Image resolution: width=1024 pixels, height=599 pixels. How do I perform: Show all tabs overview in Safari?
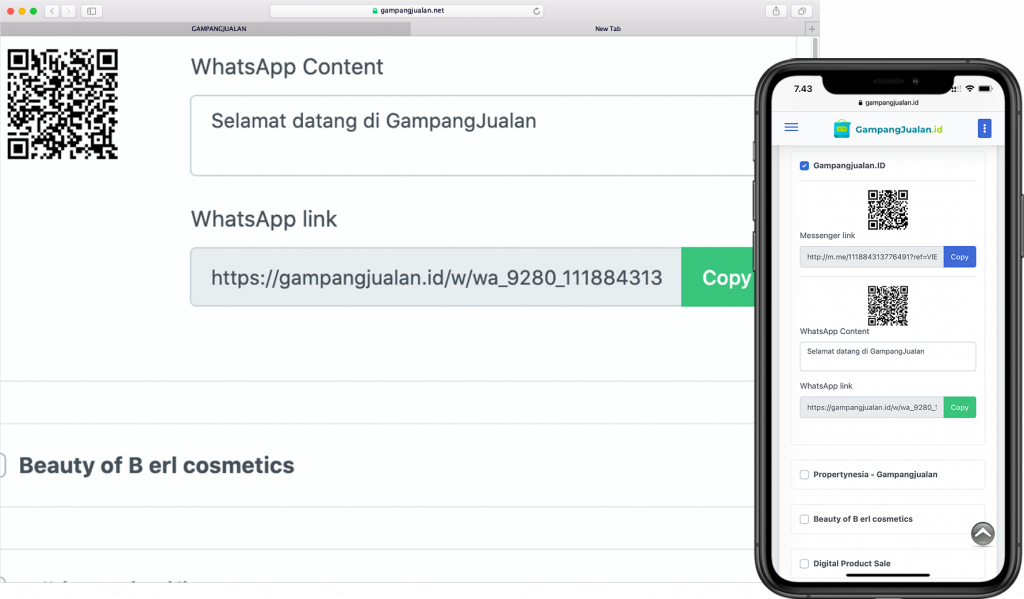coord(802,11)
